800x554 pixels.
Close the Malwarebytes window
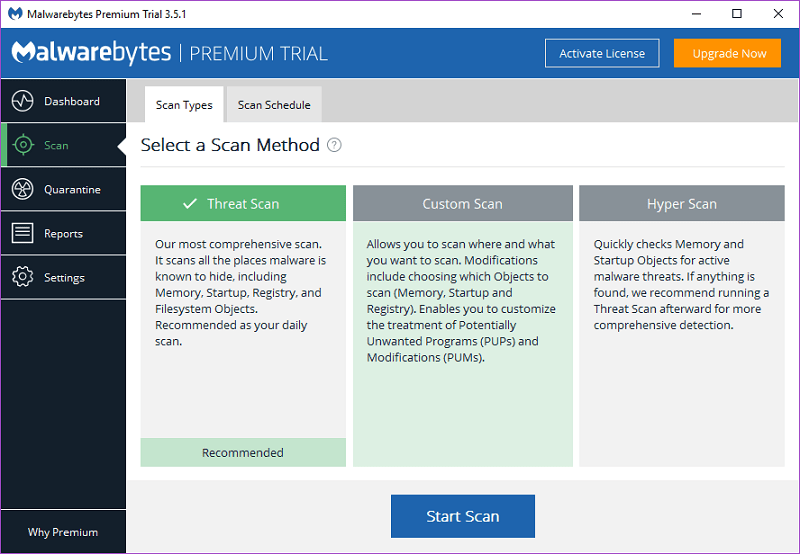(x=778, y=14)
